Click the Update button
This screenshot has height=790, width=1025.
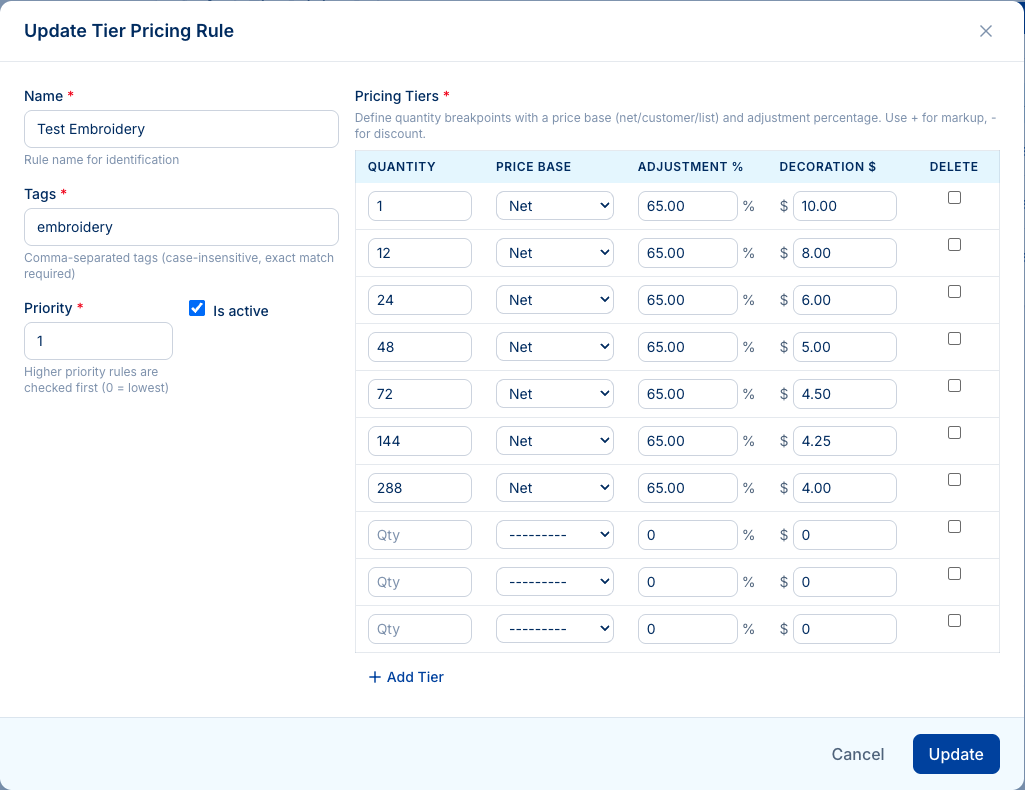tap(956, 754)
